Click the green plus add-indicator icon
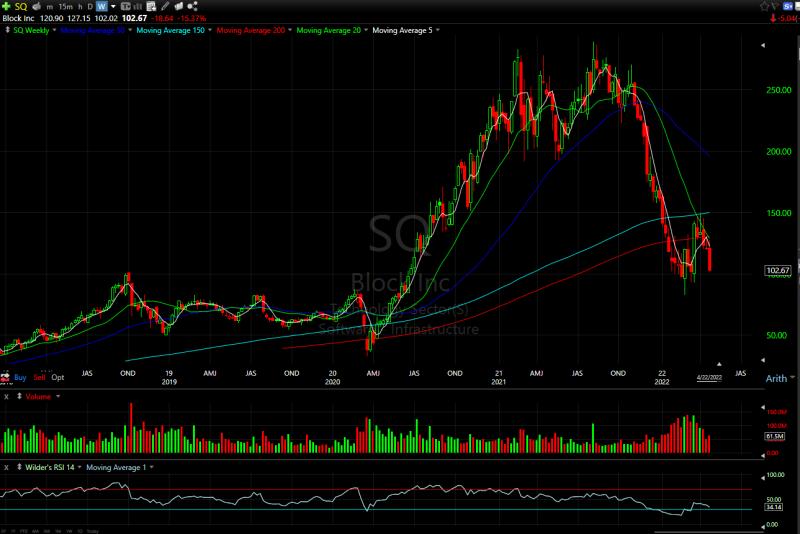Screen dimensions: 800x534 6,6
